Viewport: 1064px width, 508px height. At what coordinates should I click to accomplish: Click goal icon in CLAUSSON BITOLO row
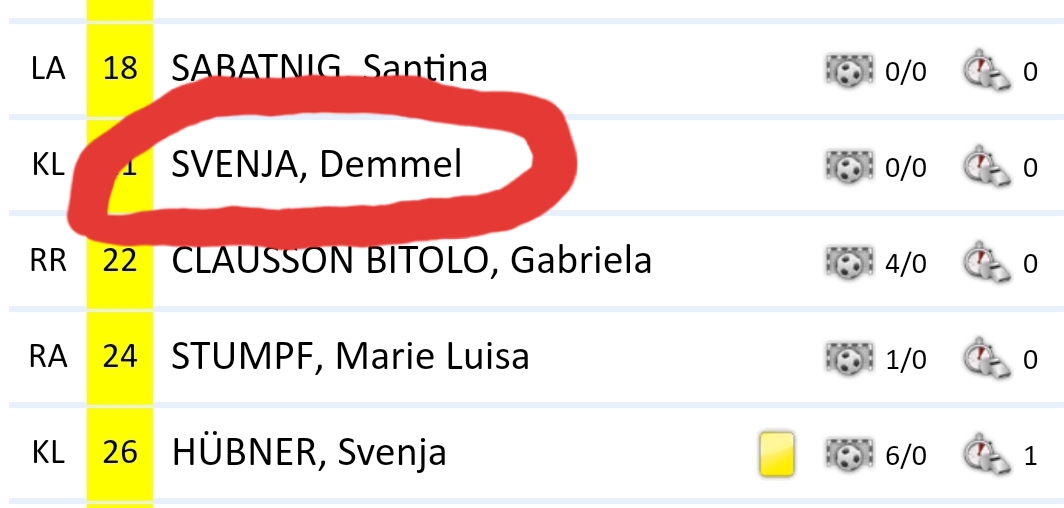click(x=850, y=262)
